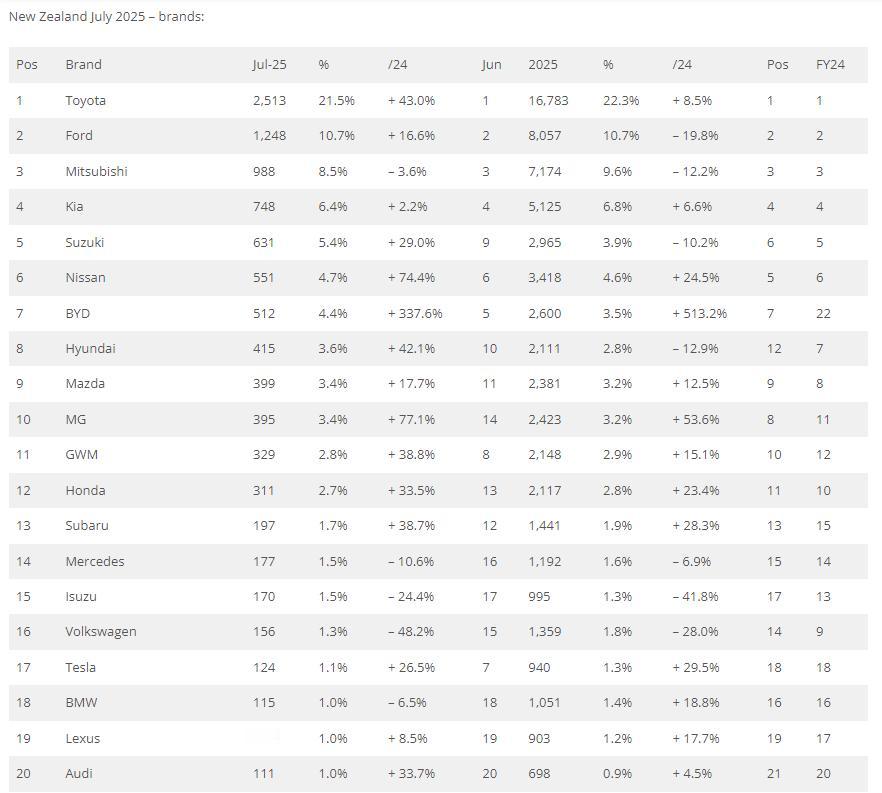
Task: Select the Ford brand cell
Action: pos(79,136)
